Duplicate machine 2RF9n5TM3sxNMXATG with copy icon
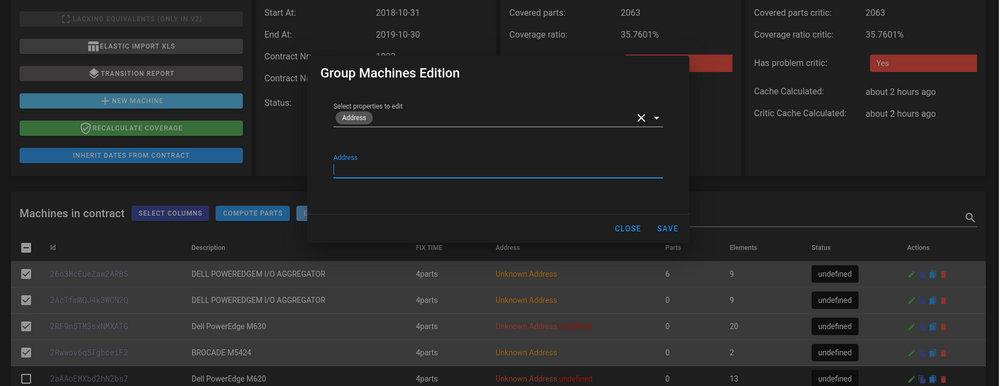Screen dimensions: 1000x386 point(922,327)
